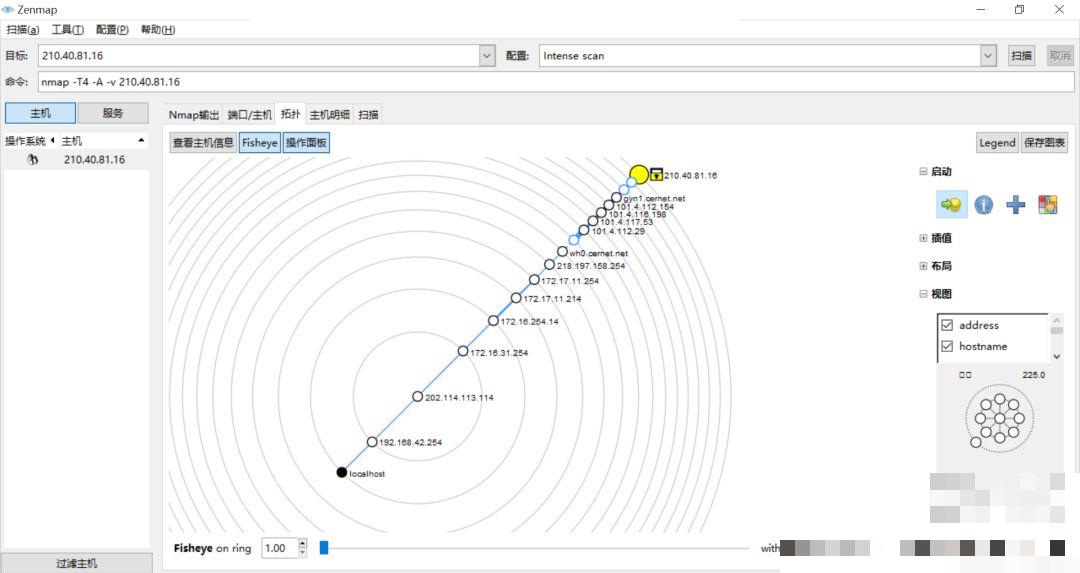This screenshot has height=573, width=1080.
Task: Click the 保存图表 button
Action: 1044,143
